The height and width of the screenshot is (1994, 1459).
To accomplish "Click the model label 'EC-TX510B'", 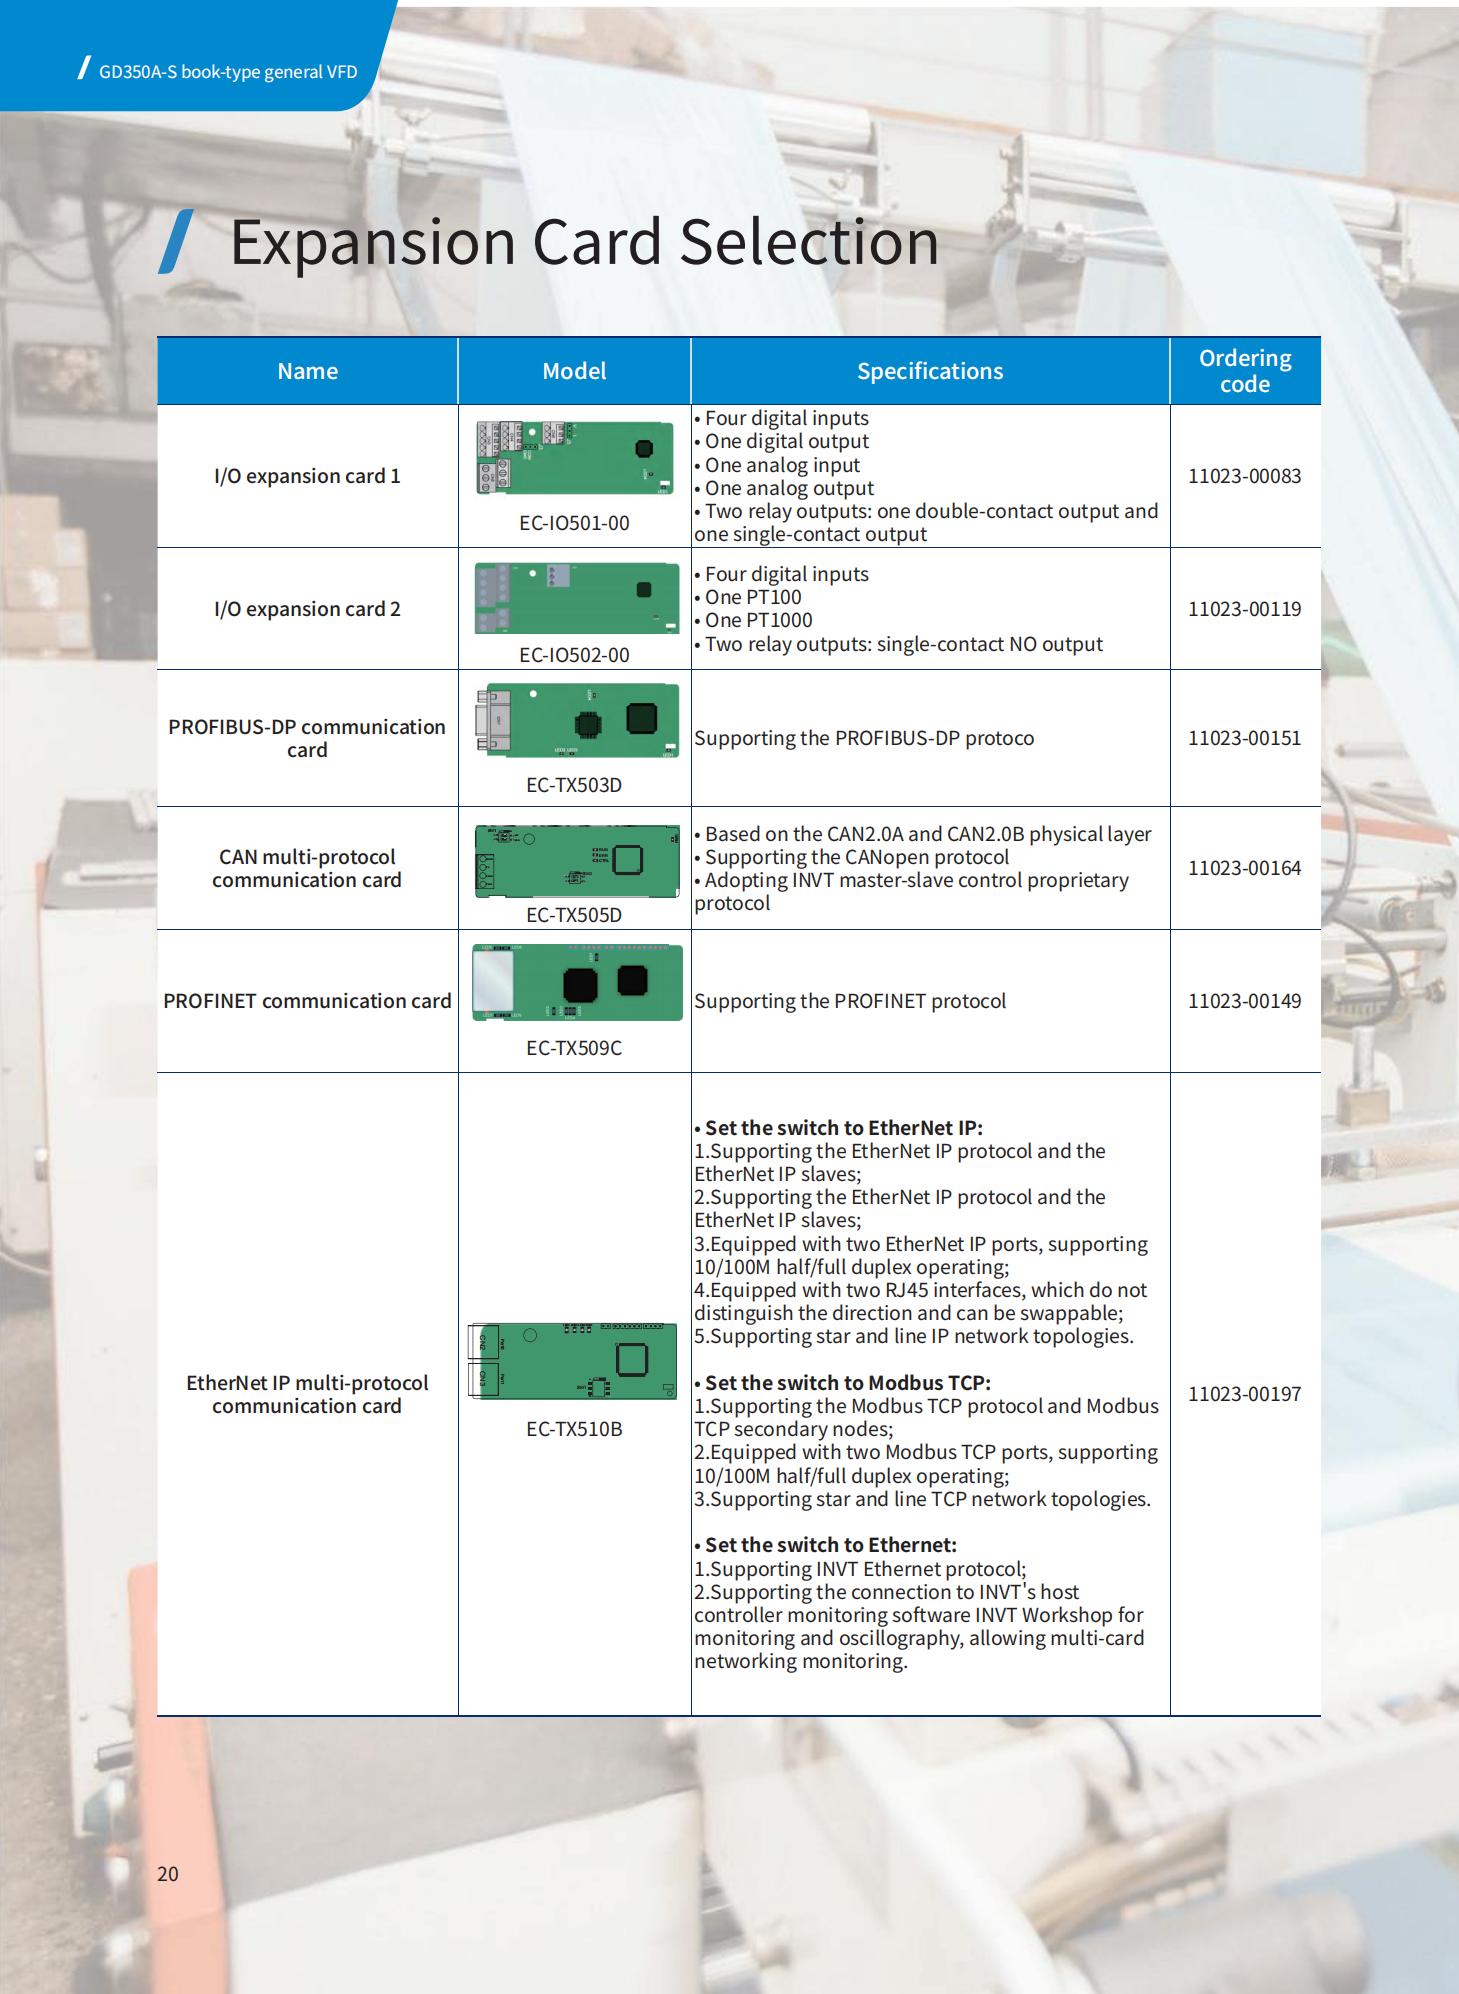I will click(x=574, y=1429).
